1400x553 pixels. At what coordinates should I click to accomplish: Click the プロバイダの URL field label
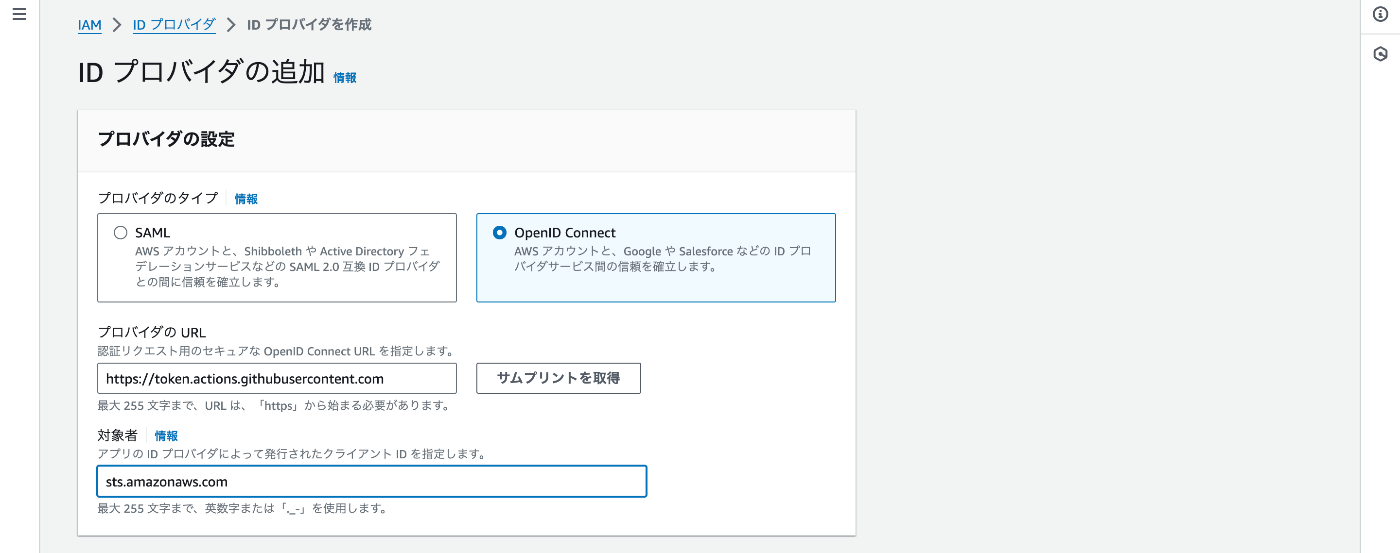[x=152, y=332]
